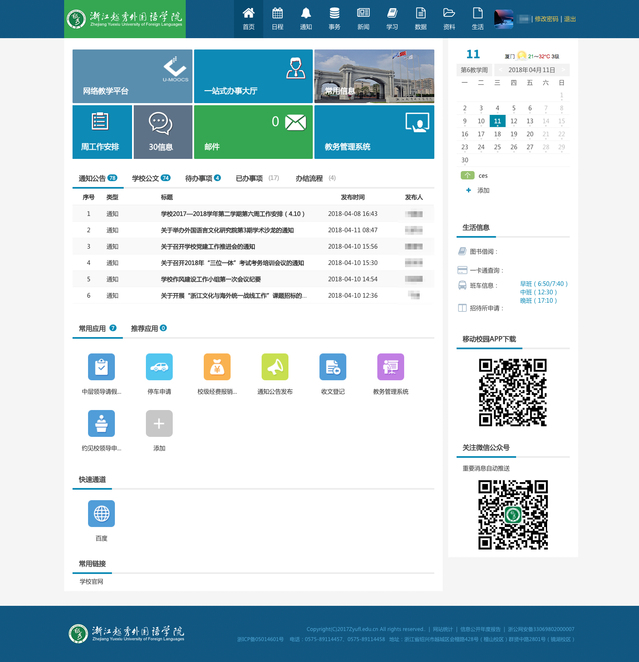Select April 18 in the calendar

coord(497,133)
